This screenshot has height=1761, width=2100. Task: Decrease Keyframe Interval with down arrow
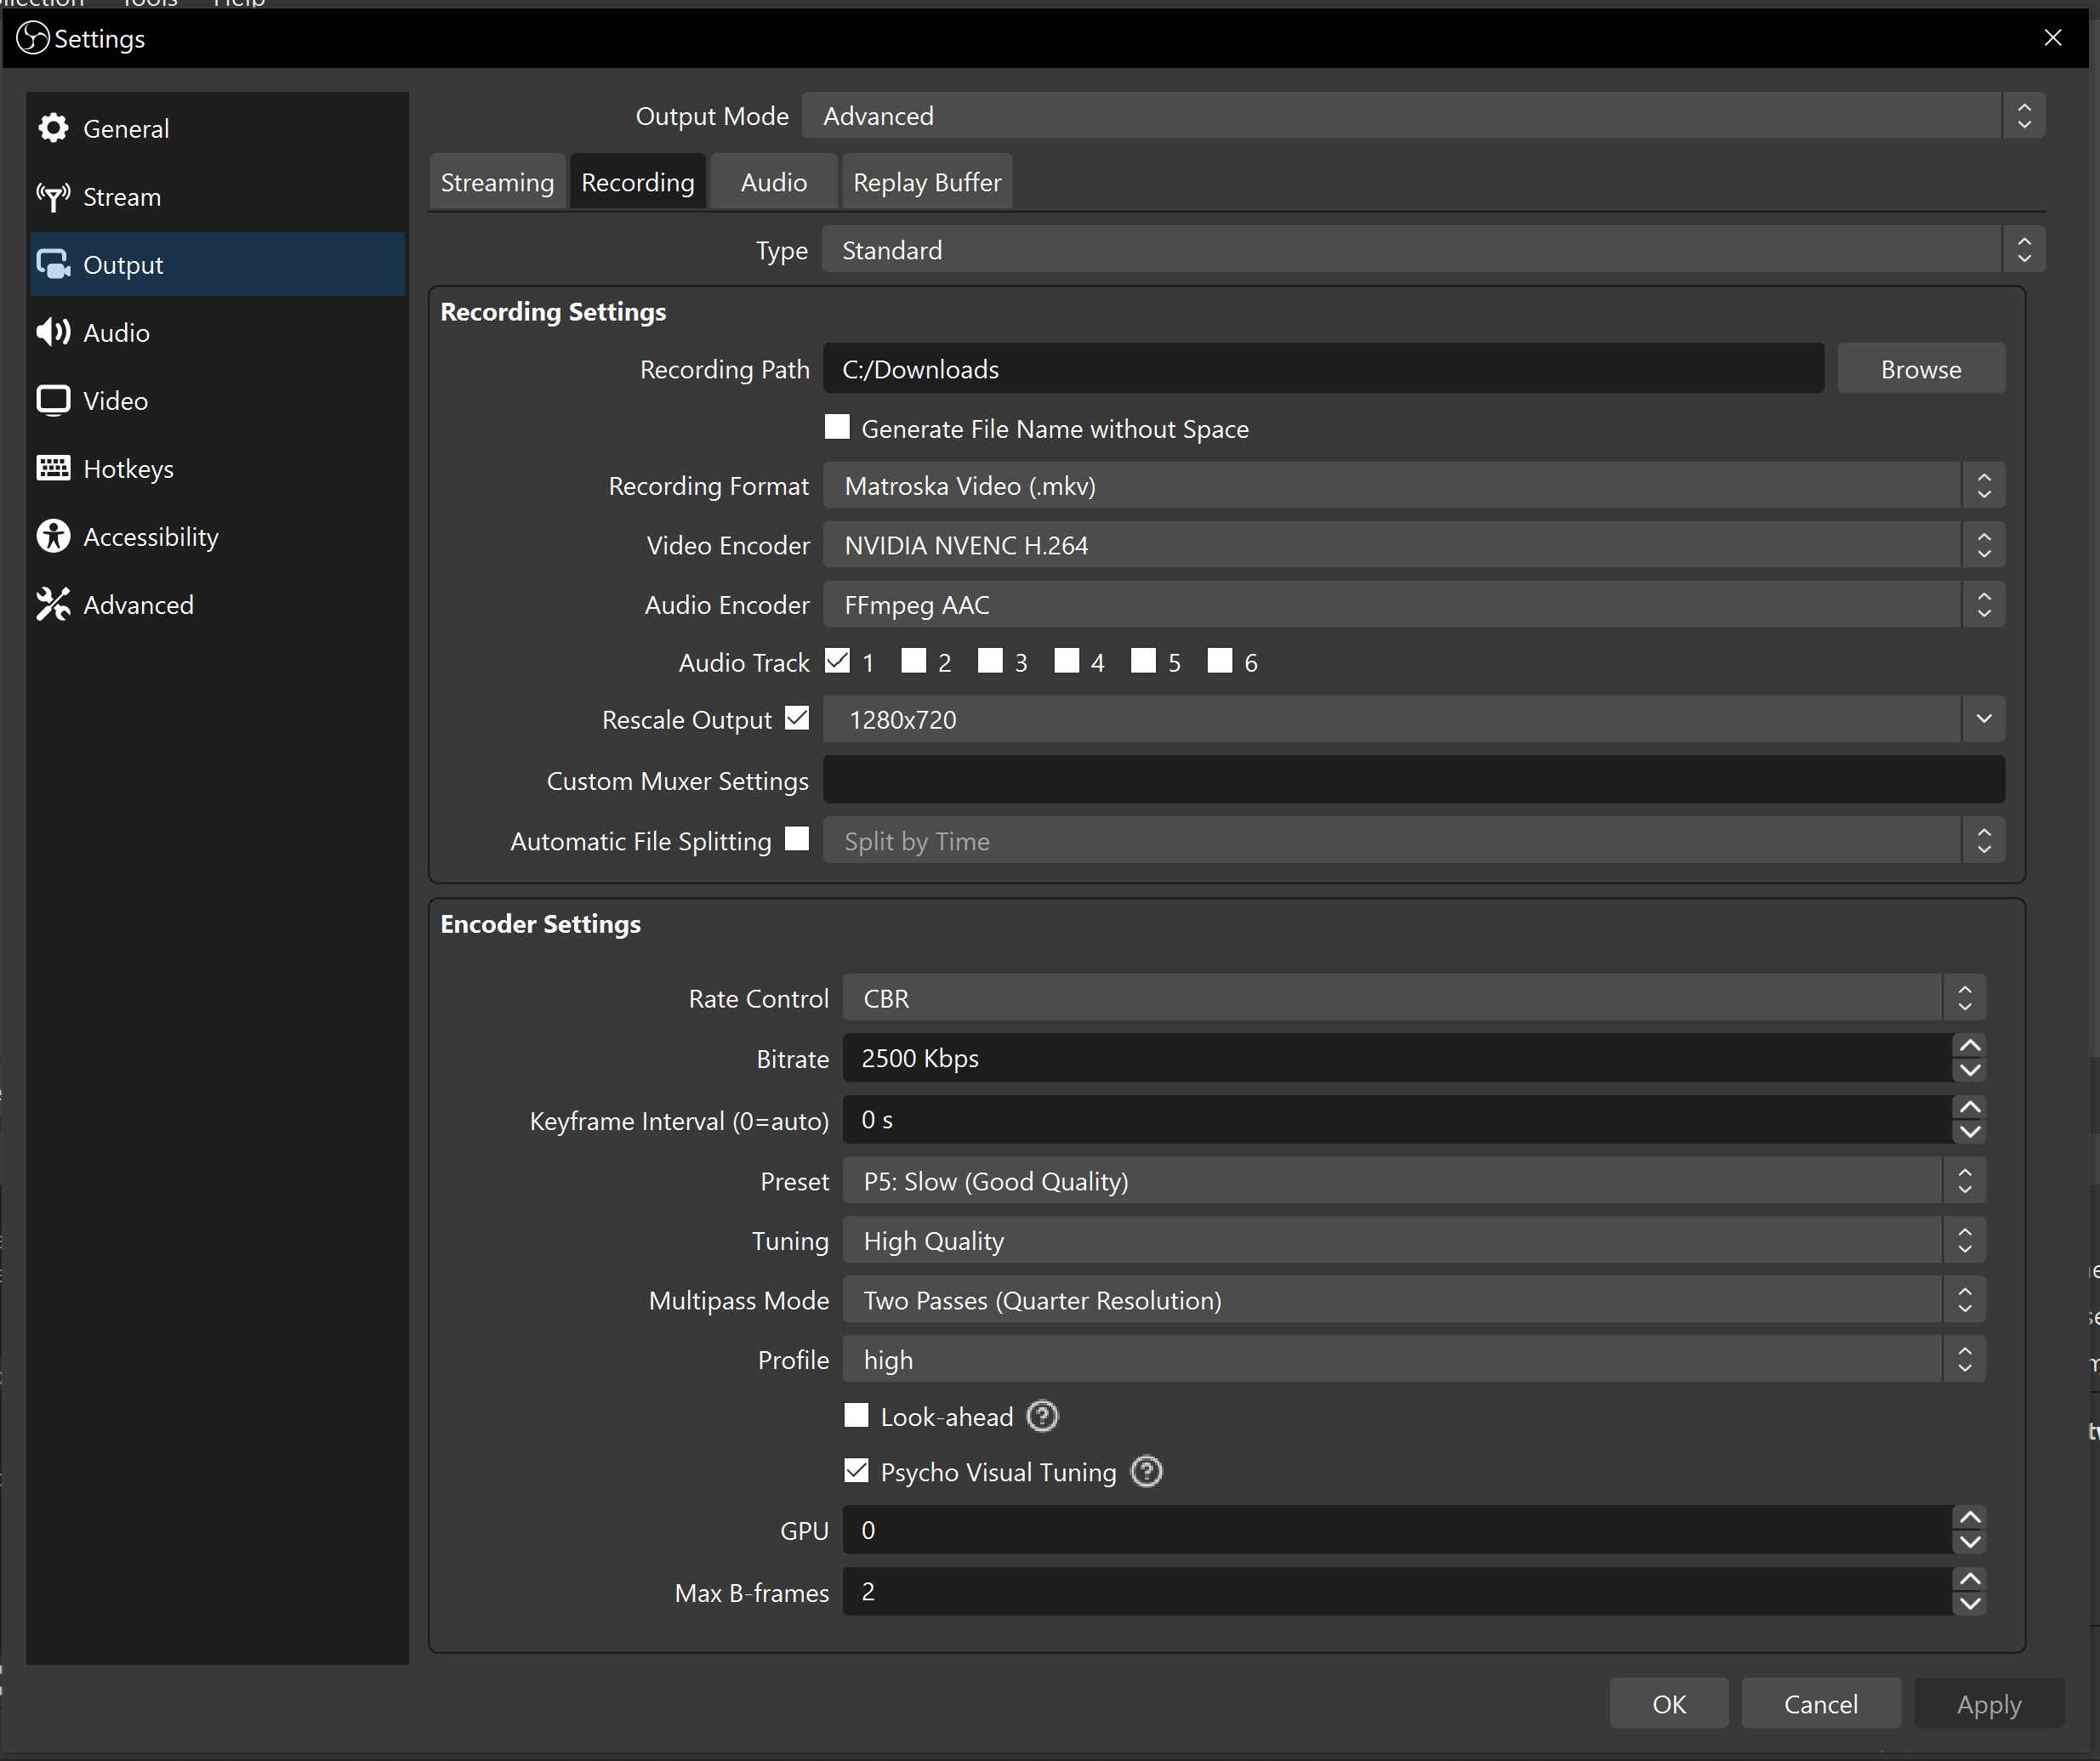click(1970, 1132)
